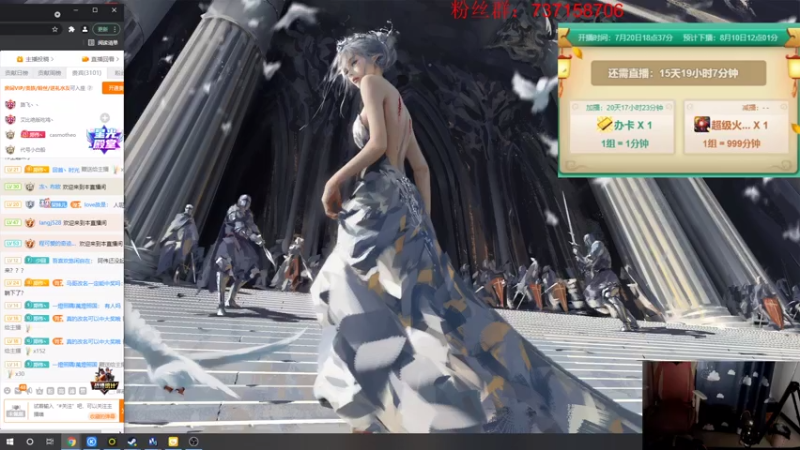Click the shopping basket icon in chat toolbar
This screenshot has height=450, width=800.
click(39, 391)
